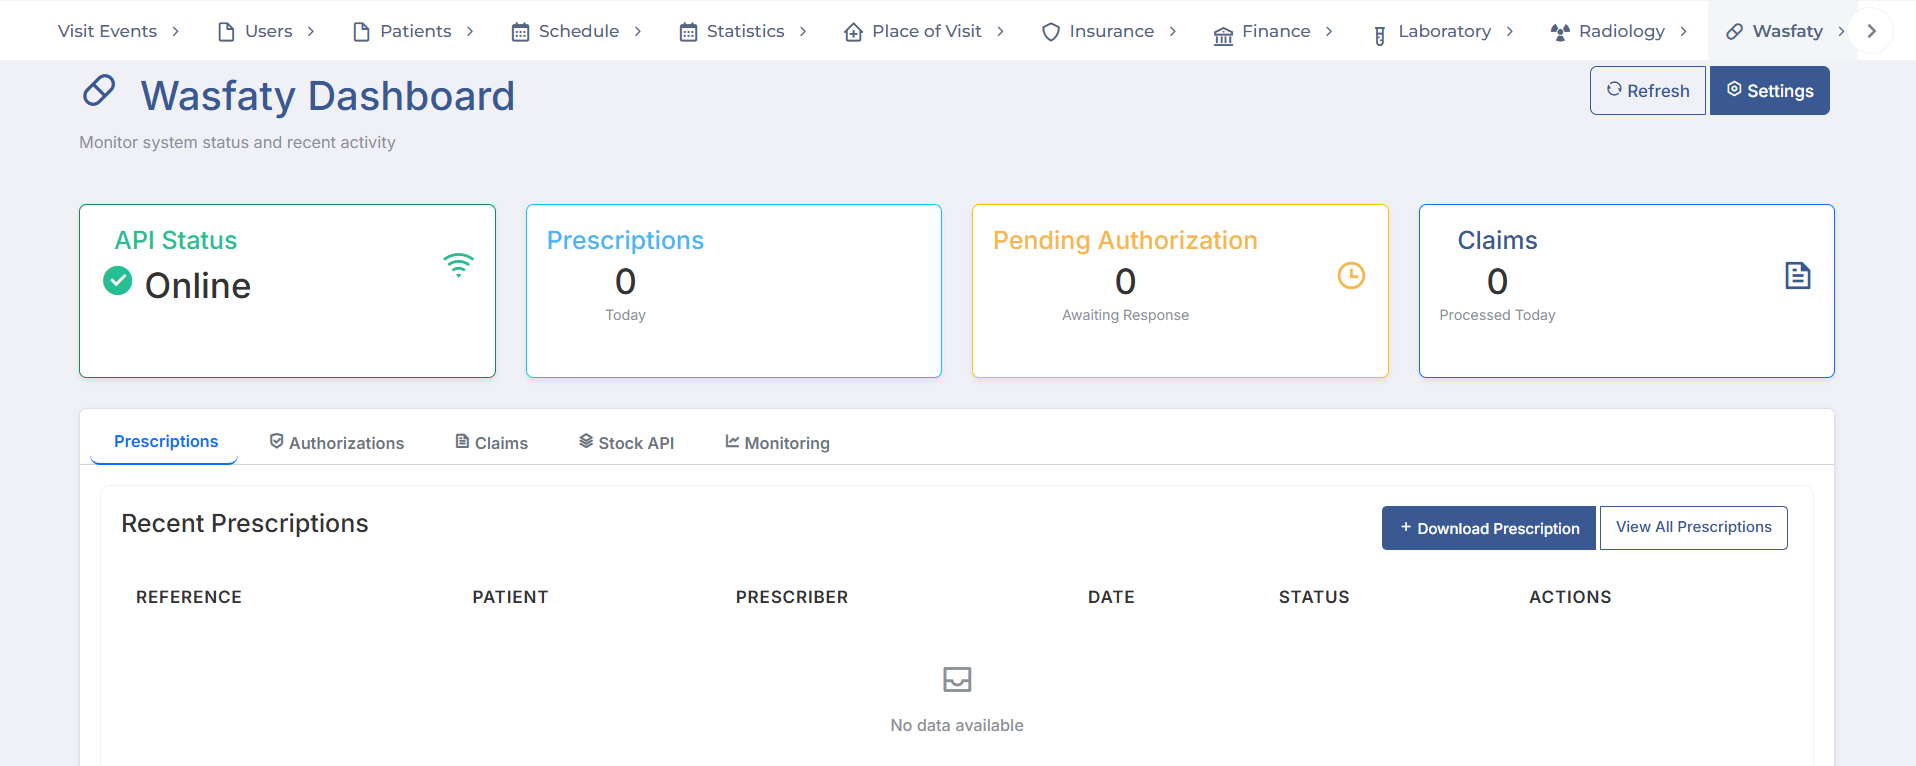The height and width of the screenshot is (766, 1916).
Task: Click the document icon in Claims card
Action: coord(1797,276)
